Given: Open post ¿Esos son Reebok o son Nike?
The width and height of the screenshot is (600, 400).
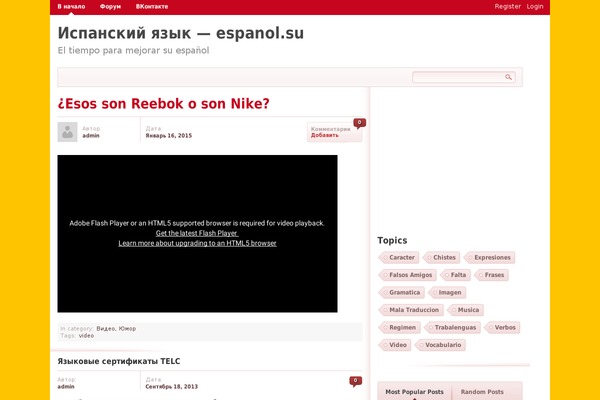Looking at the screenshot, I should coord(163,104).
